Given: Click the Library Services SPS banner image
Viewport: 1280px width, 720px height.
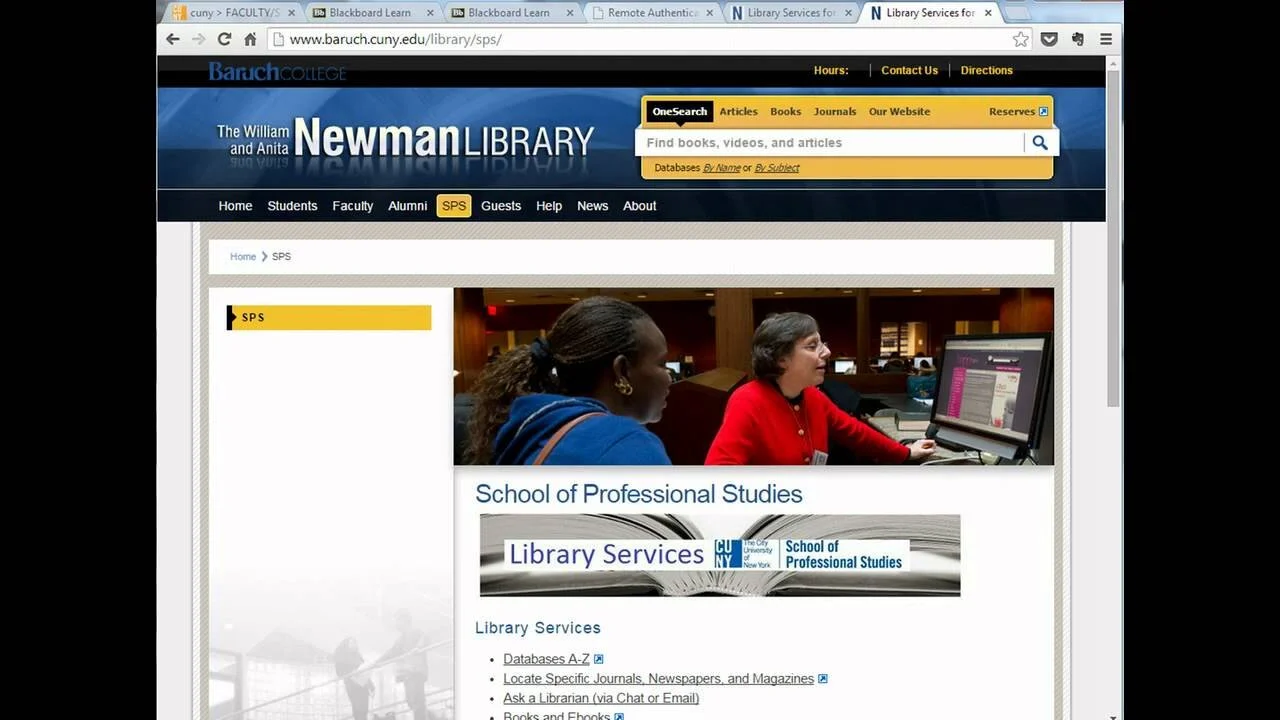Looking at the screenshot, I should tap(720, 555).
